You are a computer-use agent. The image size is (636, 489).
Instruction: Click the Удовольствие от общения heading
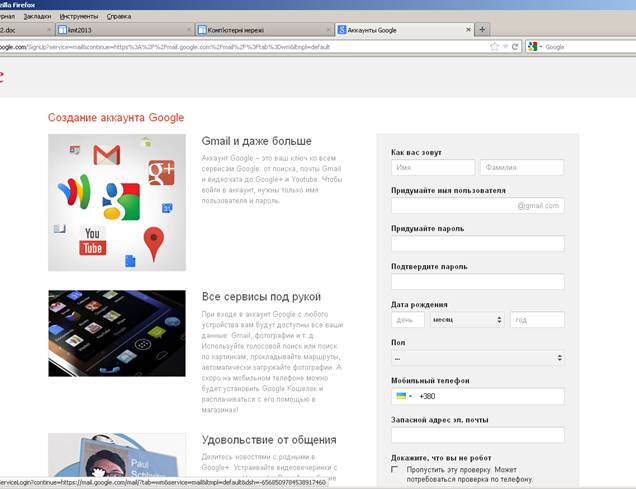[269, 440]
